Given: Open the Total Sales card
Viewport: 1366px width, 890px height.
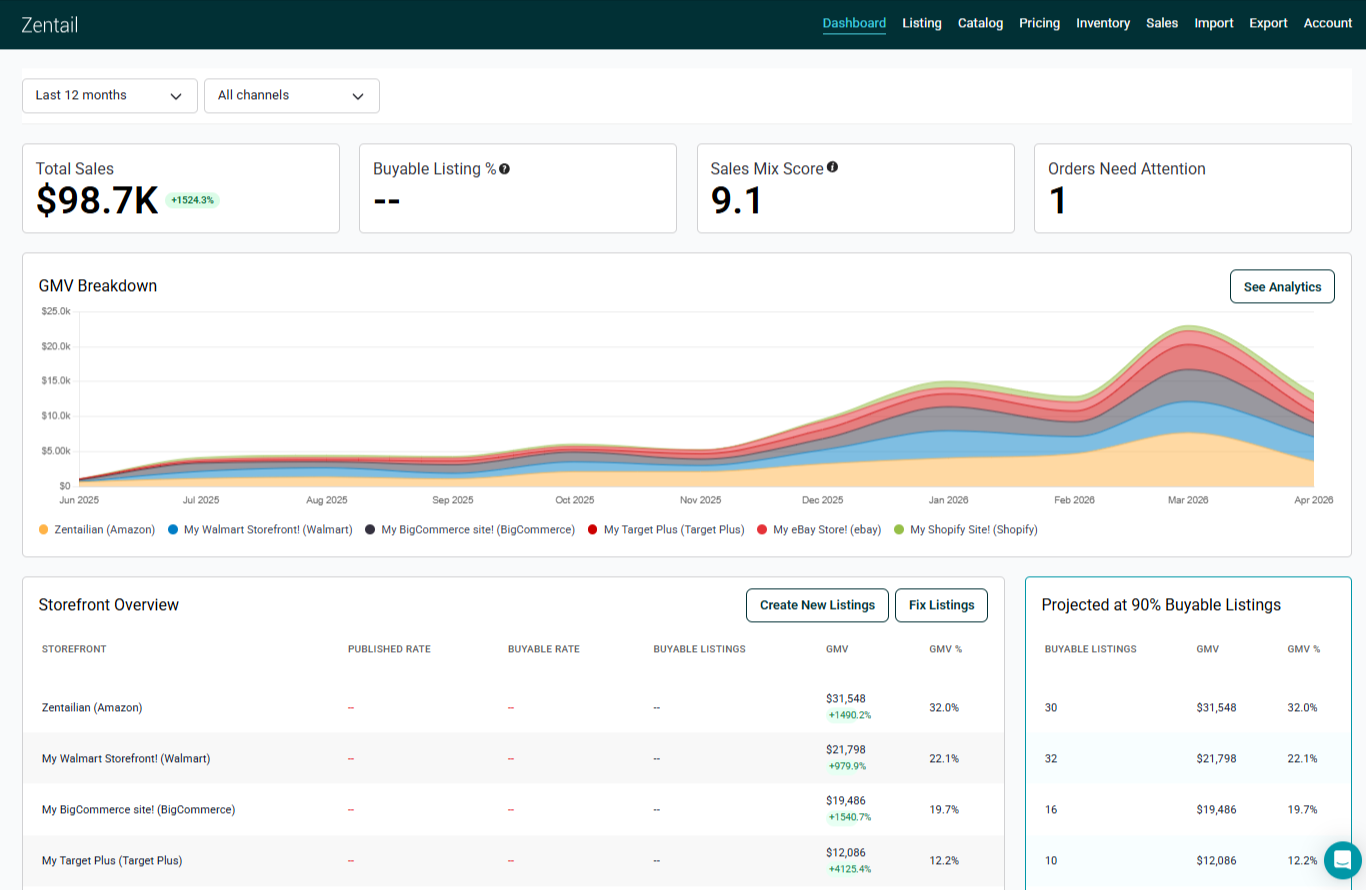Looking at the screenshot, I should (x=181, y=189).
